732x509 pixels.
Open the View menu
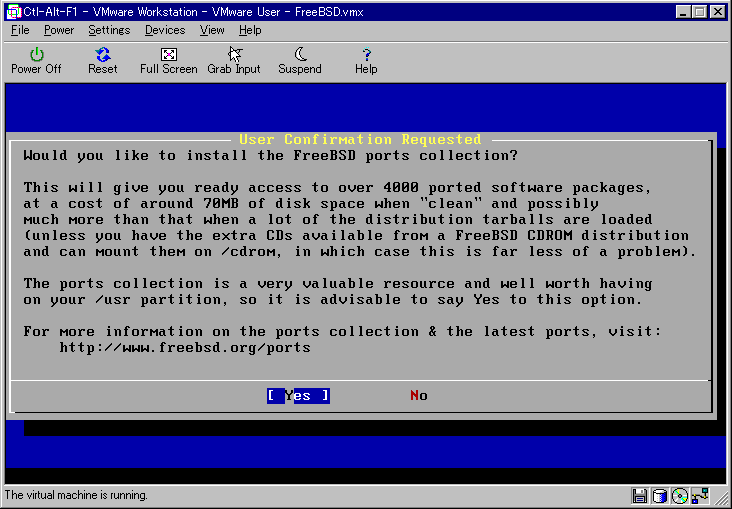pyautogui.click(x=212, y=30)
